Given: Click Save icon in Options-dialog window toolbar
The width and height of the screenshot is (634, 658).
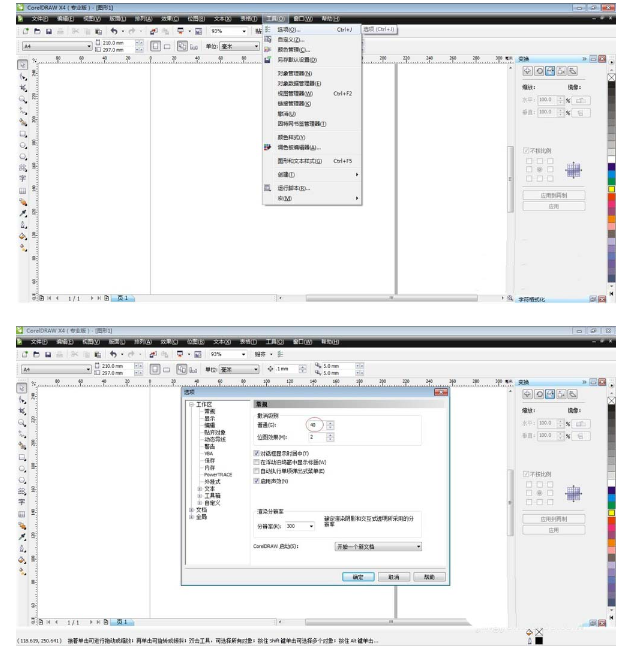Looking at the screenshot, I should (x=48, y=354).
